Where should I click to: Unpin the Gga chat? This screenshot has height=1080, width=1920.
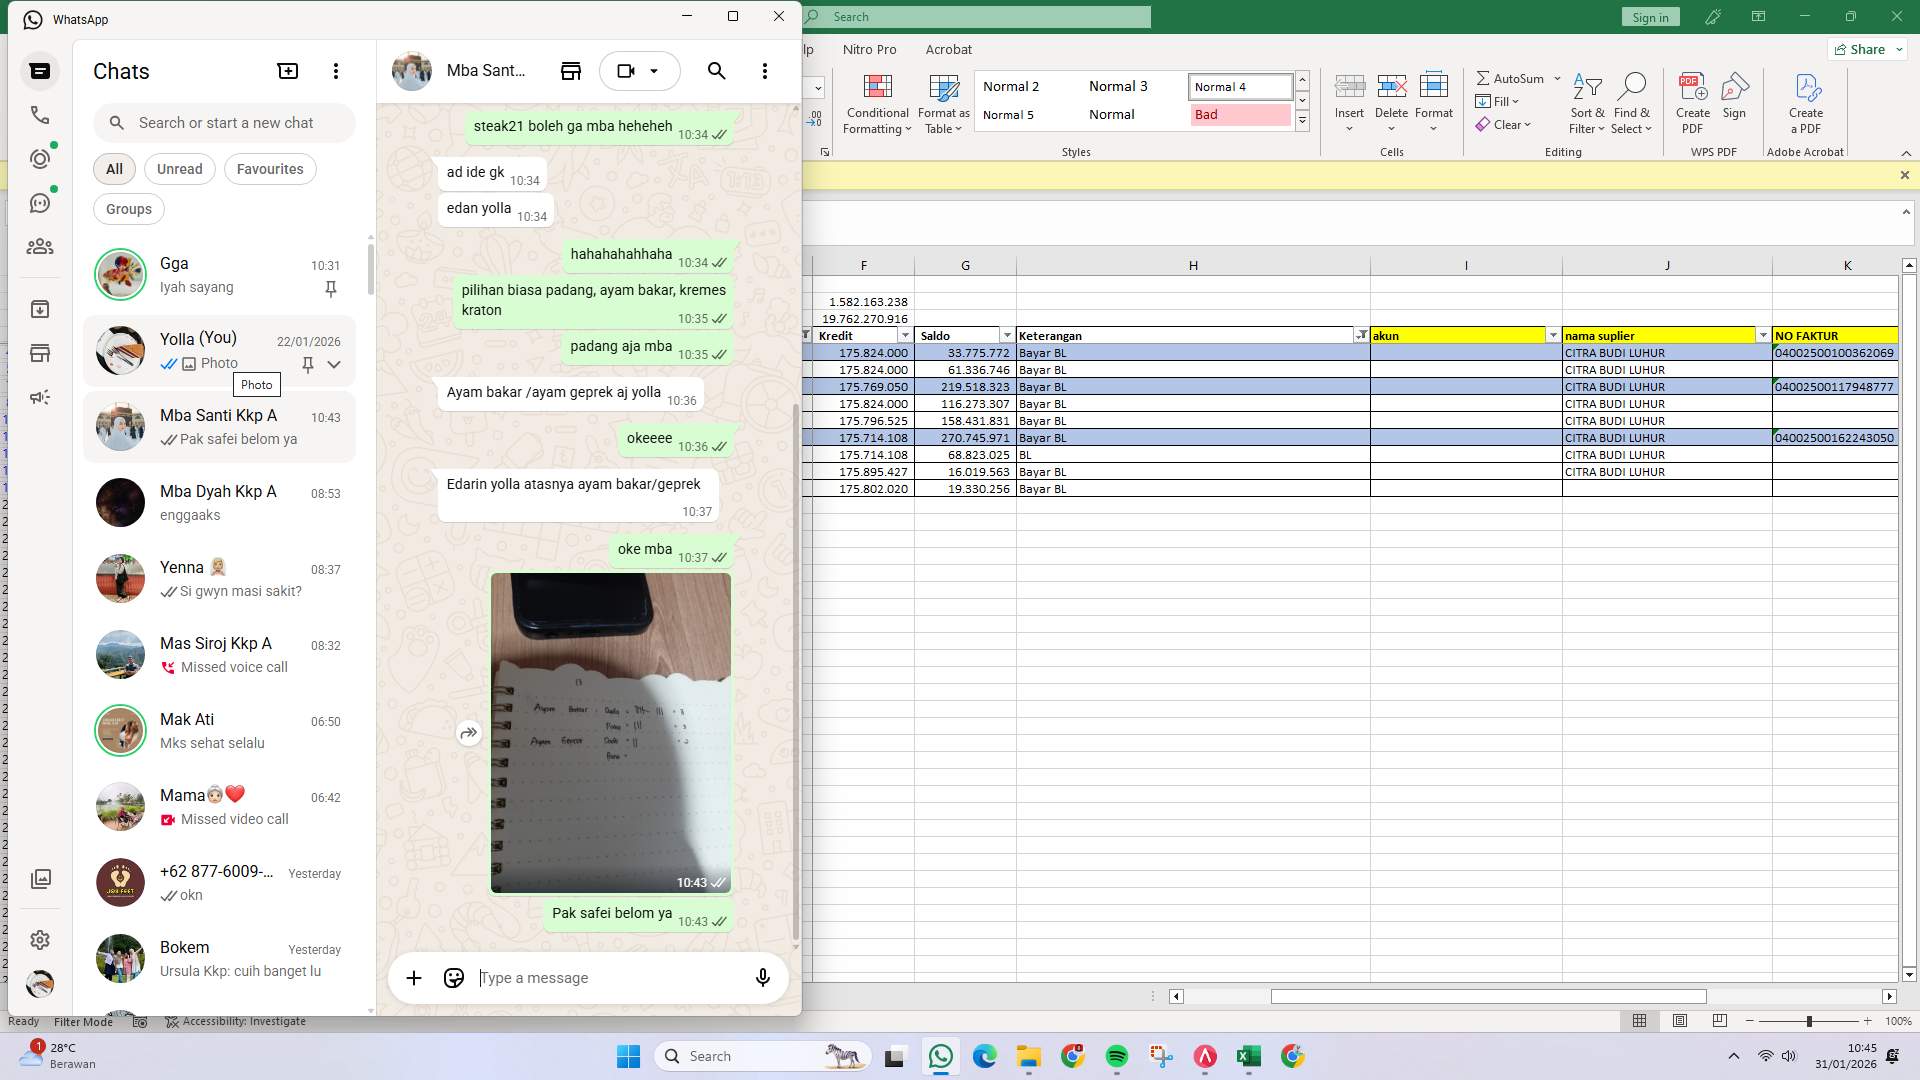pos(331,289)
